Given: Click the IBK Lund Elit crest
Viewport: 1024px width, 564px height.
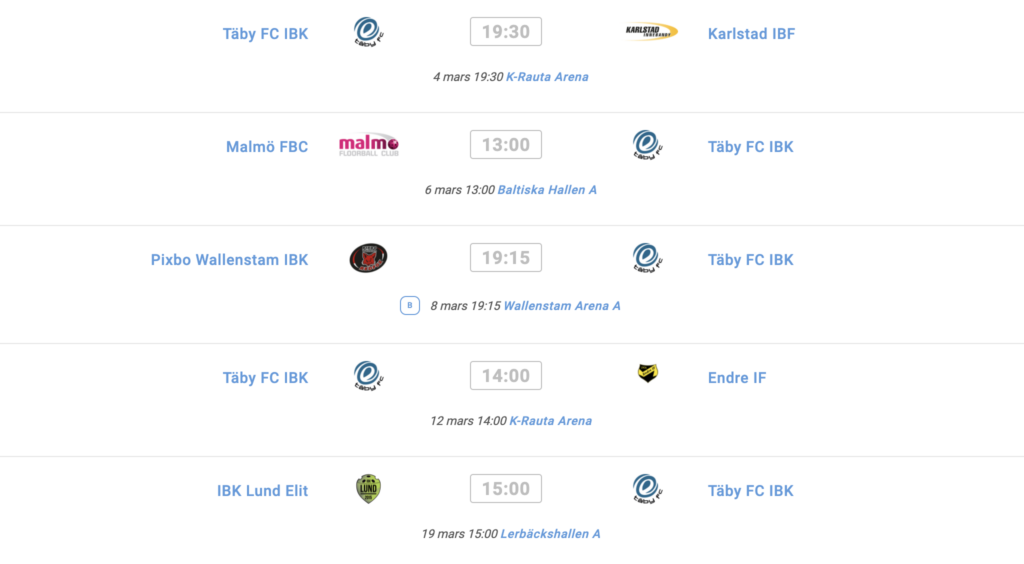Looking at the screenshot, I should coord(368,488).
